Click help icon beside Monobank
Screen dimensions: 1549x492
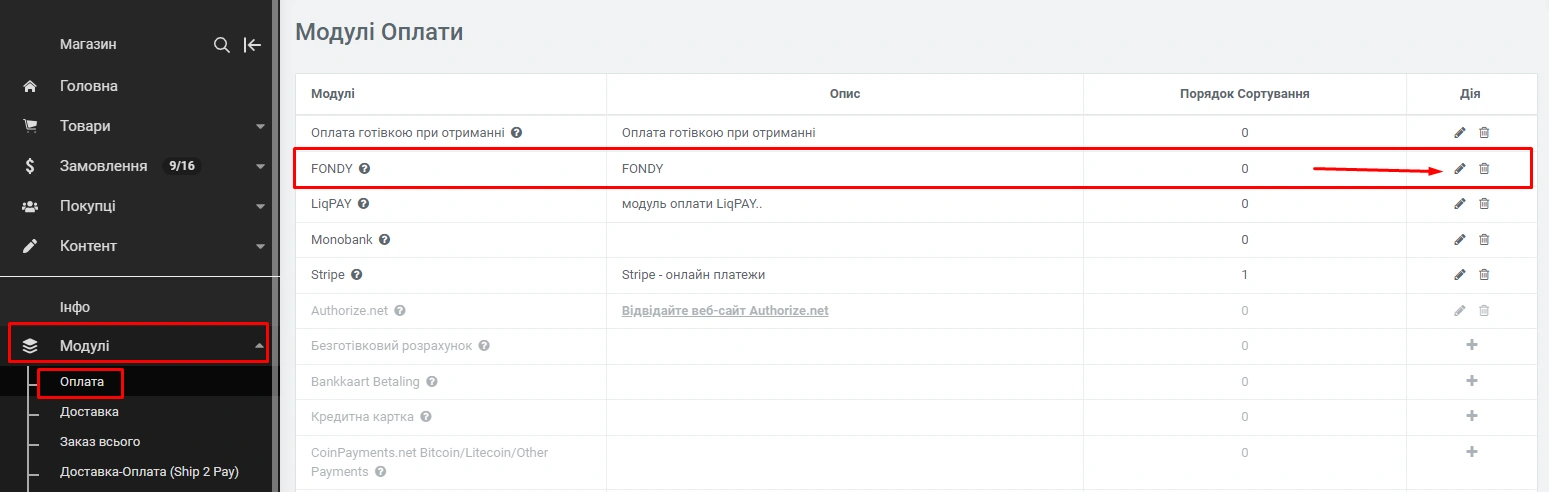[384, 240]
